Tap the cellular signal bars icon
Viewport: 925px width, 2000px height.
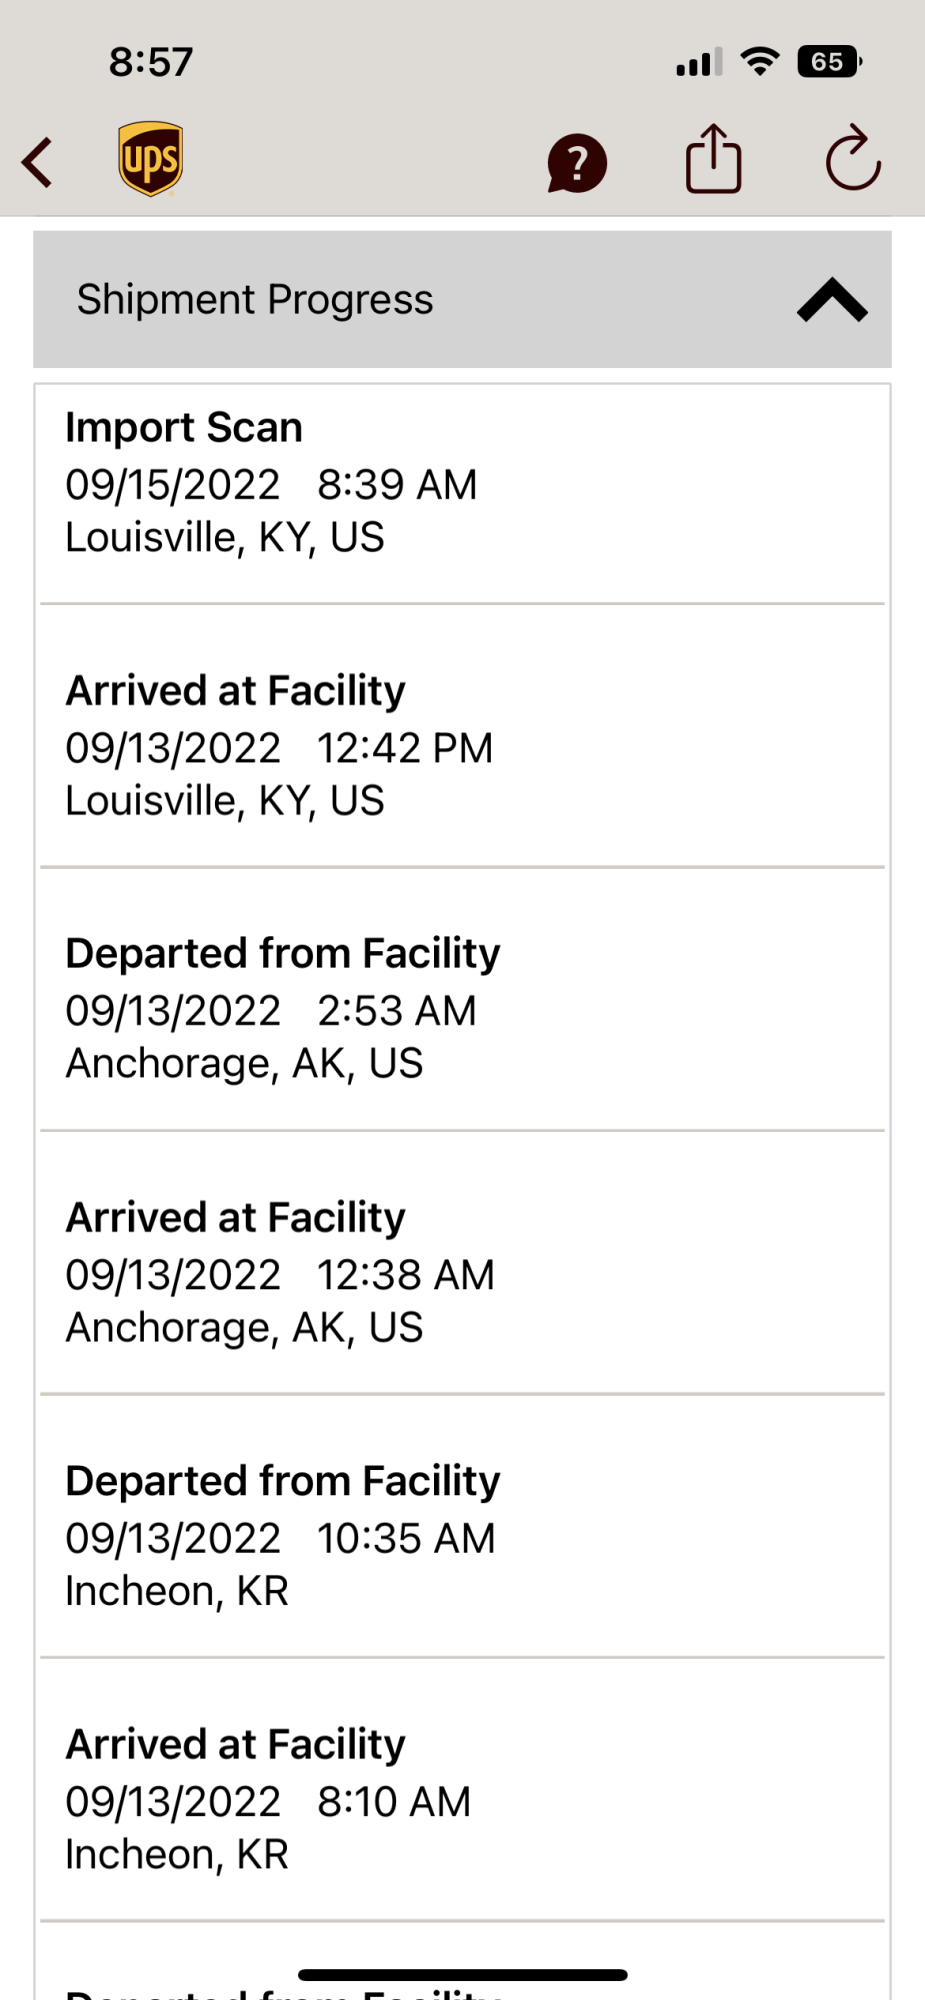click(x=699, y=63)
